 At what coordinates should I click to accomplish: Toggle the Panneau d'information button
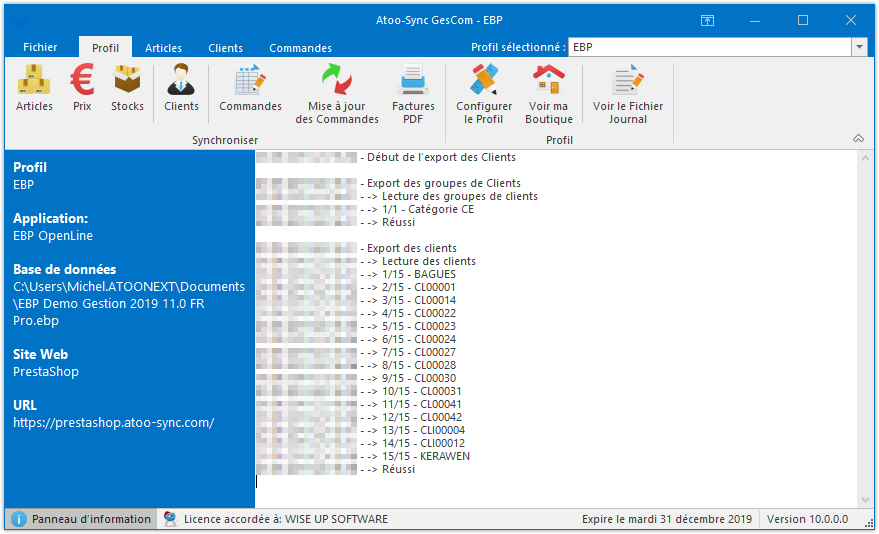pyautogui.click(x=81, y=519)
